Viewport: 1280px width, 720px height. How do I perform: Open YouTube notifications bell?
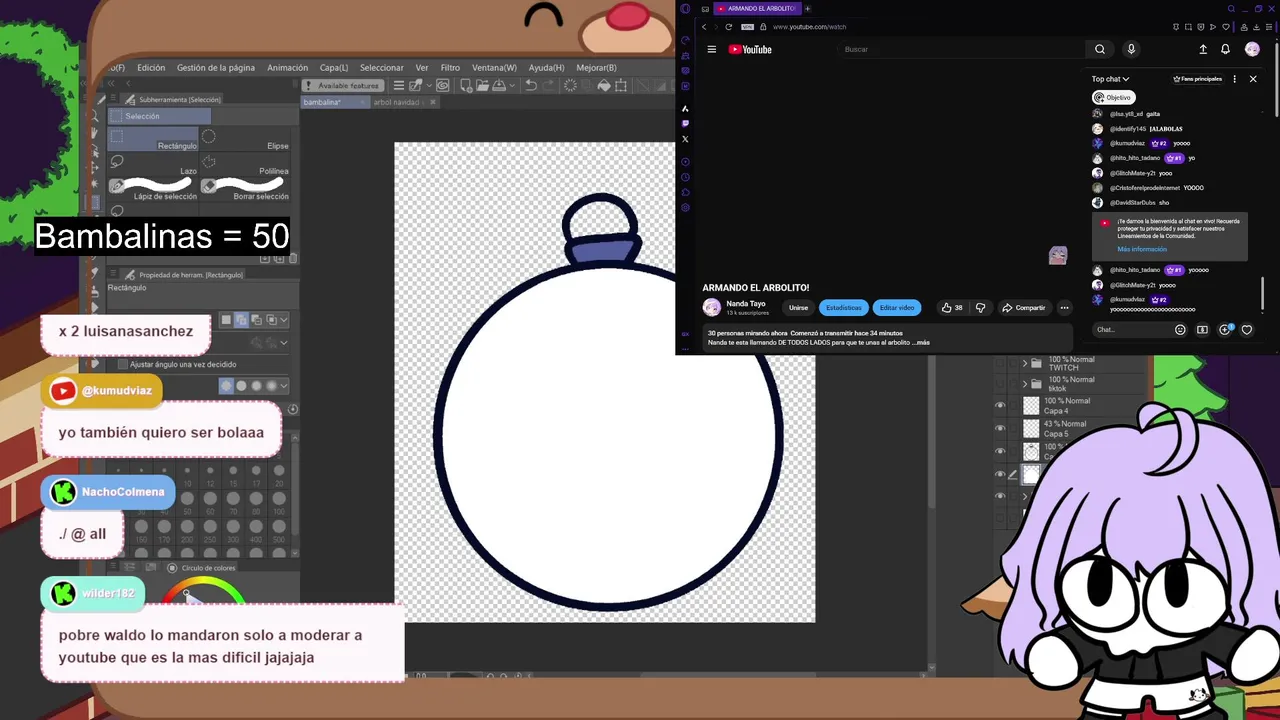pyautogui.click(x=1225, y=49)
